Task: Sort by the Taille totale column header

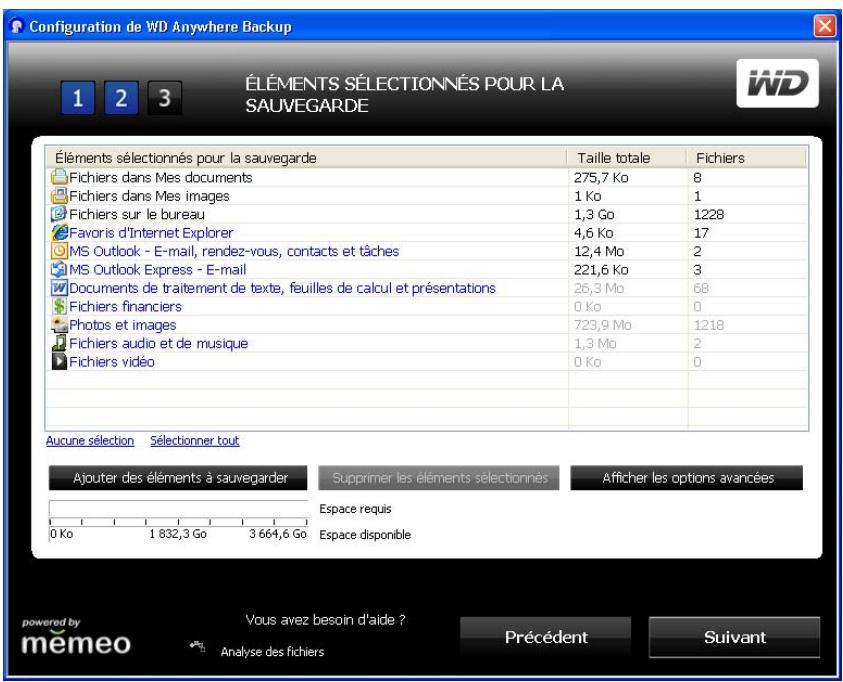Action: click(627, 158)
